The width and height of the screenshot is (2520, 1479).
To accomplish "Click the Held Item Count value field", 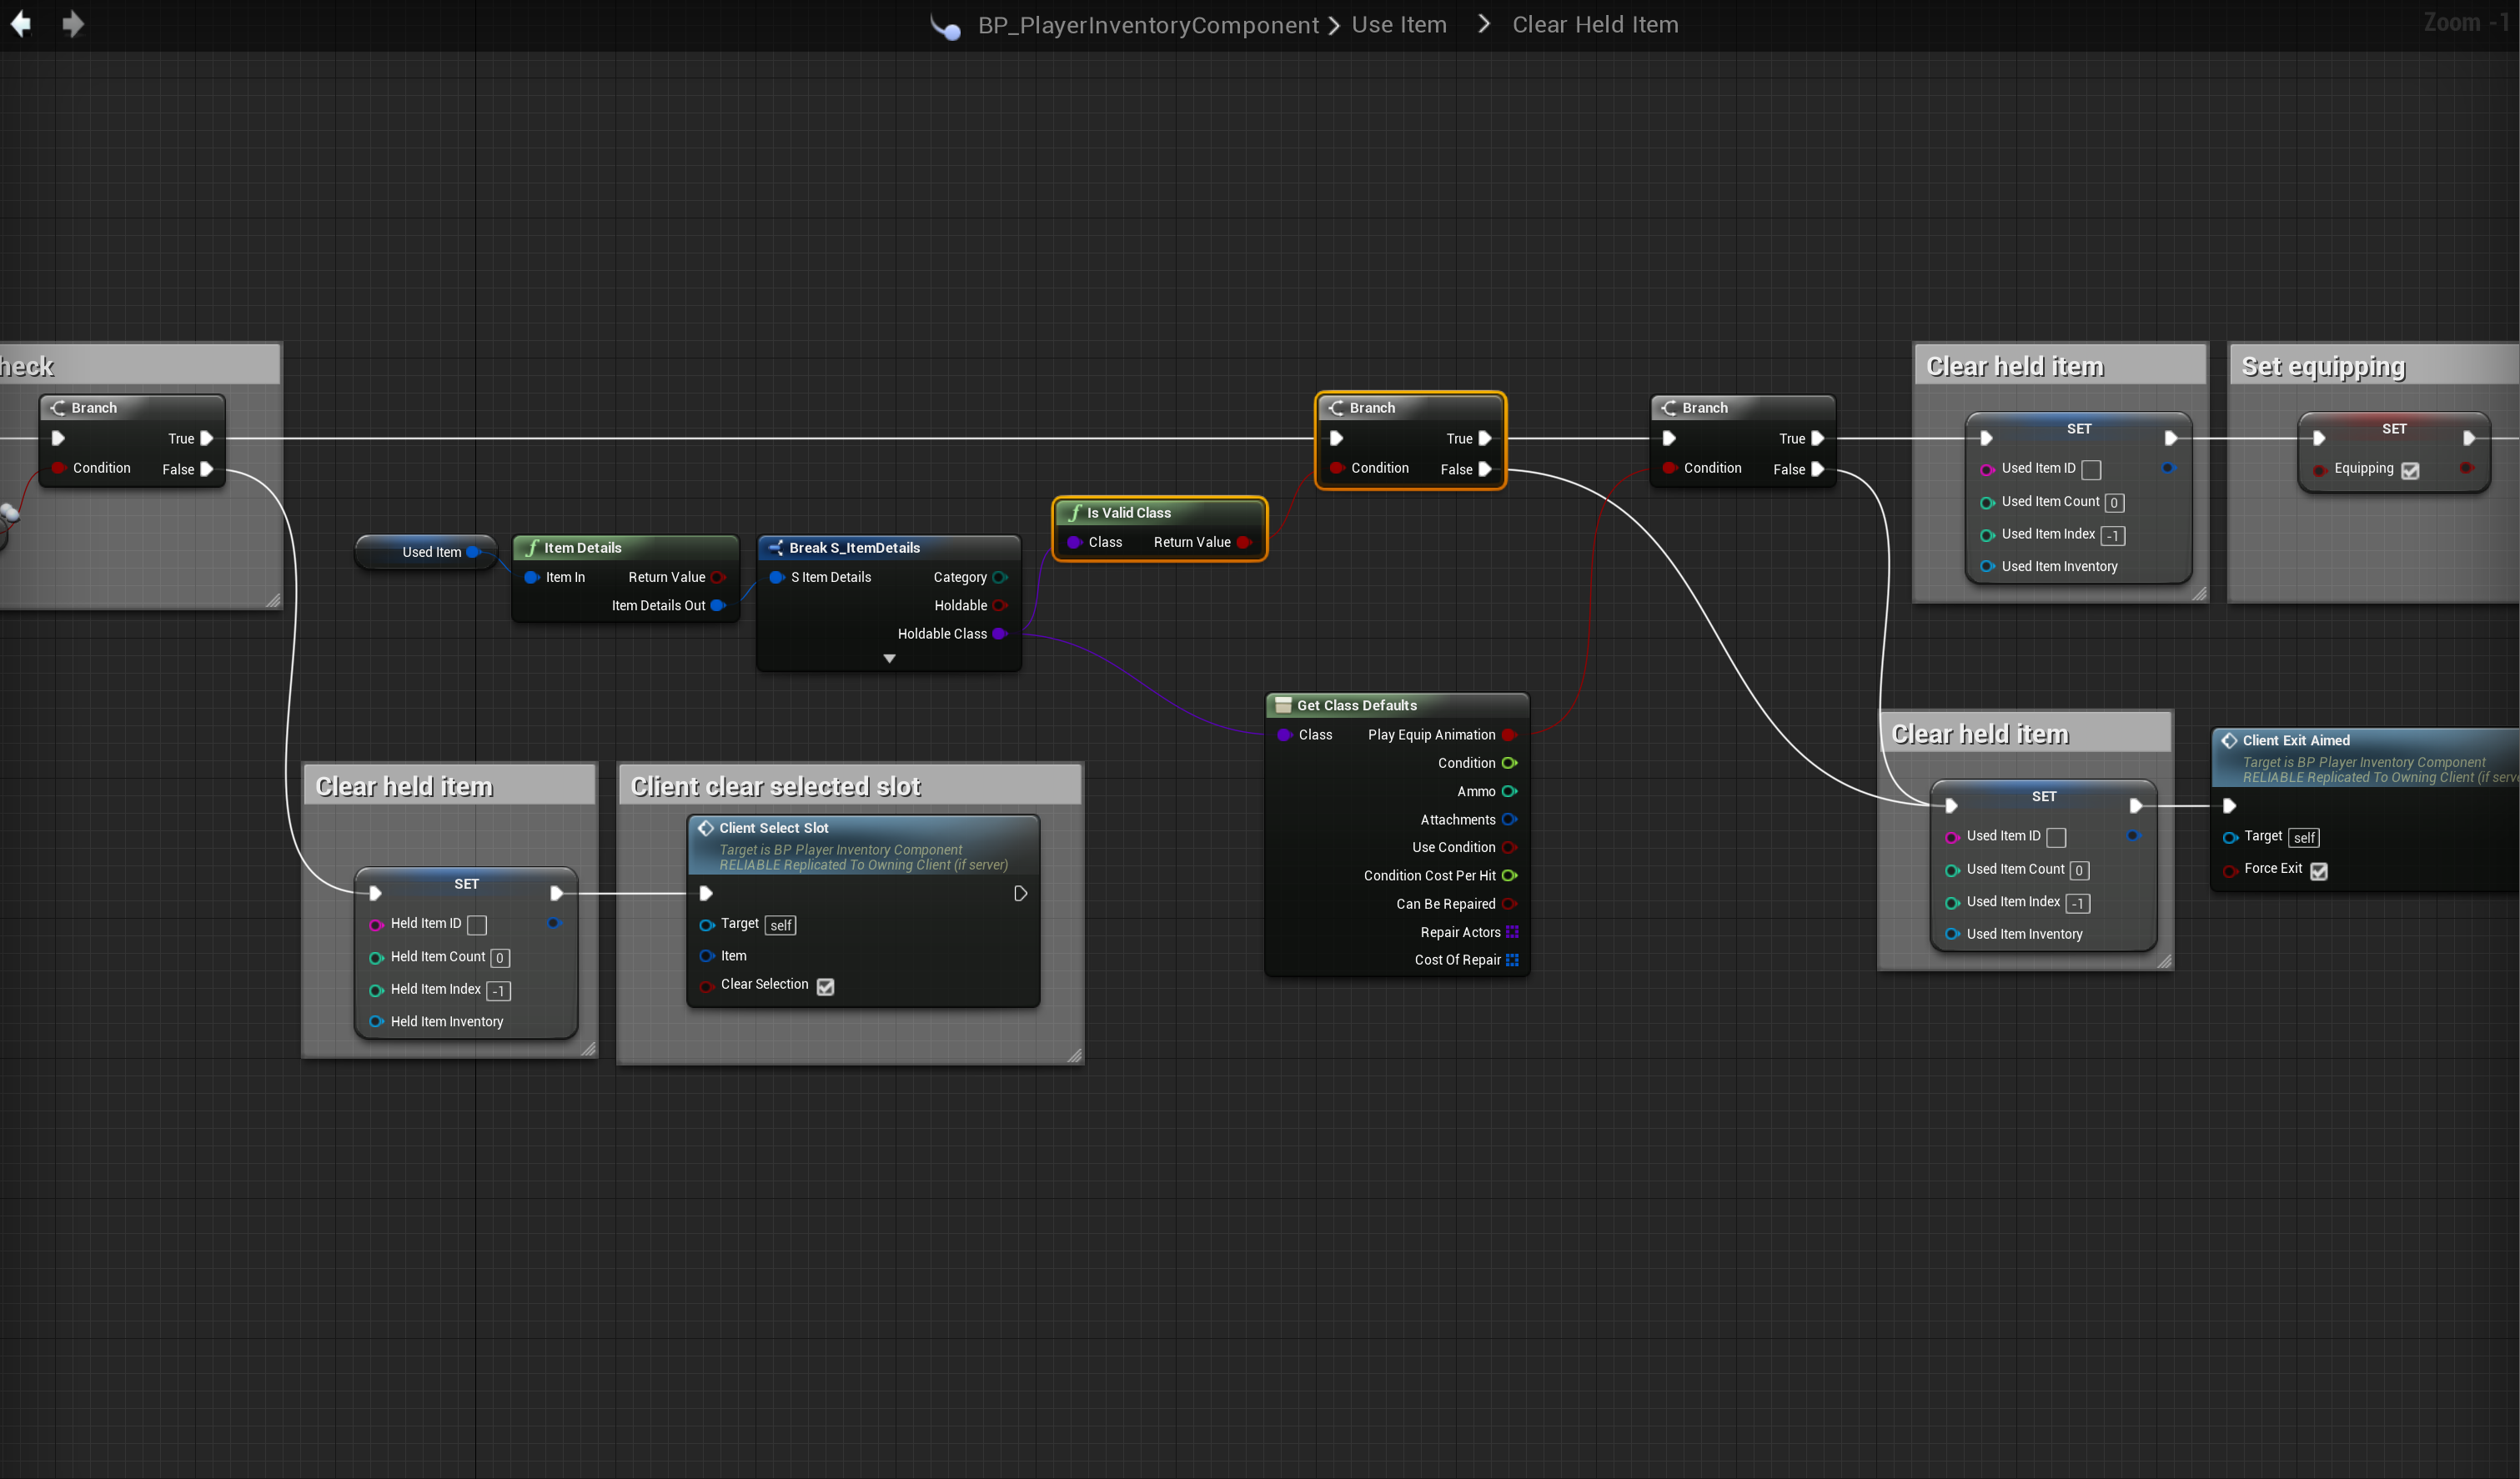I will point(500,958).
